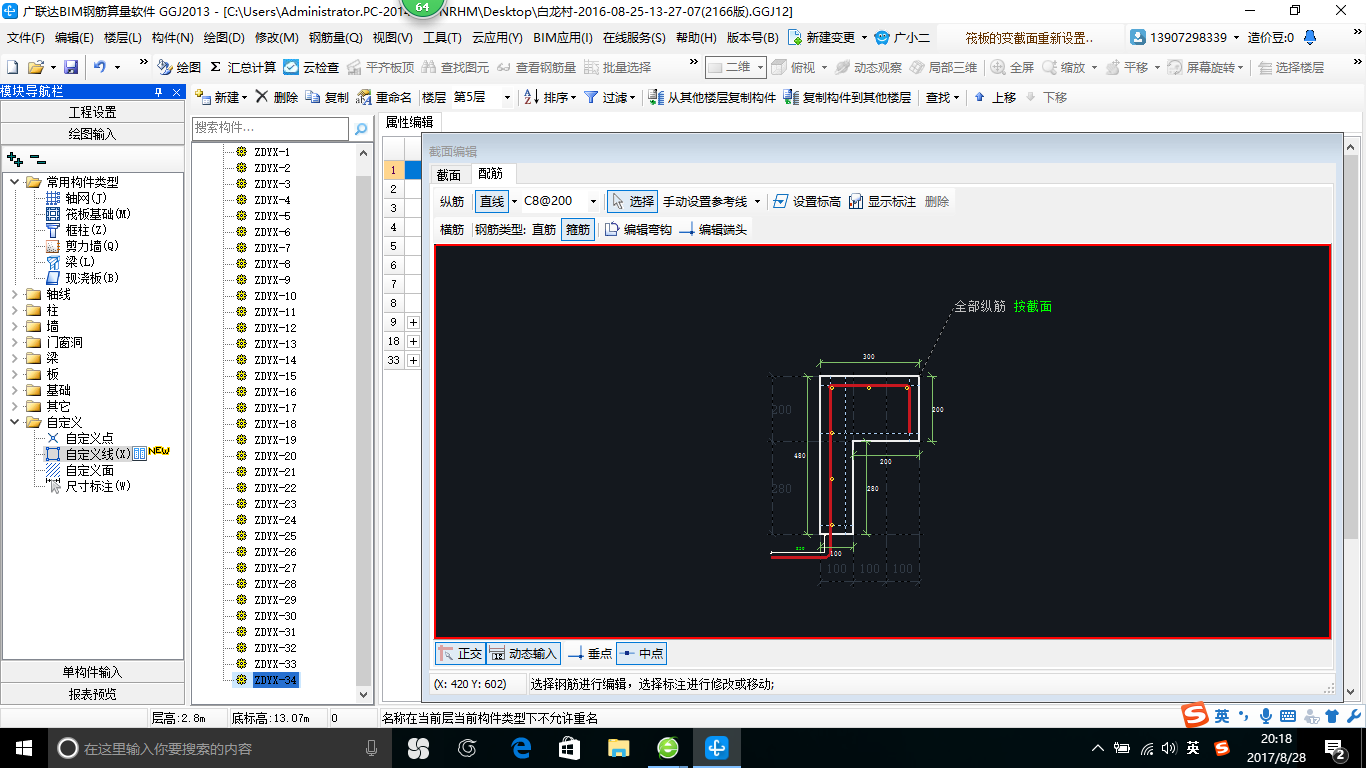Click 复制 copy component button

(327, 97)
